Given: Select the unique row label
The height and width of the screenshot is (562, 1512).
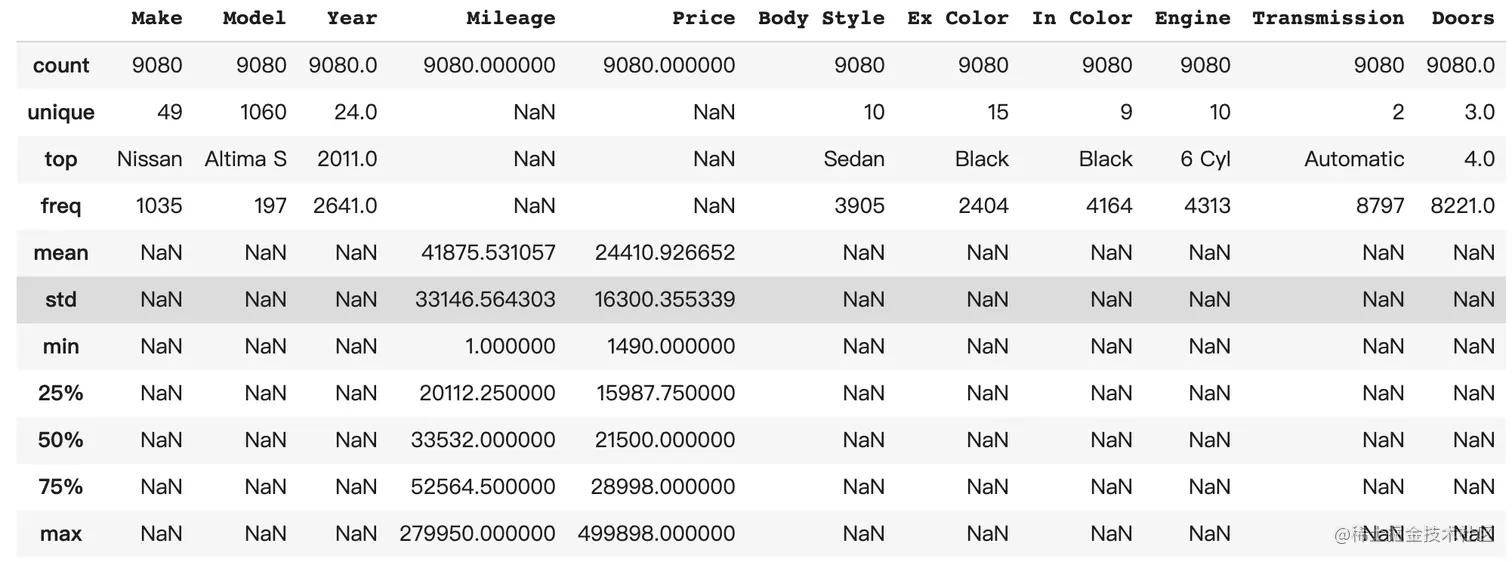Looking at the screenshot, I should click(61, 112).
